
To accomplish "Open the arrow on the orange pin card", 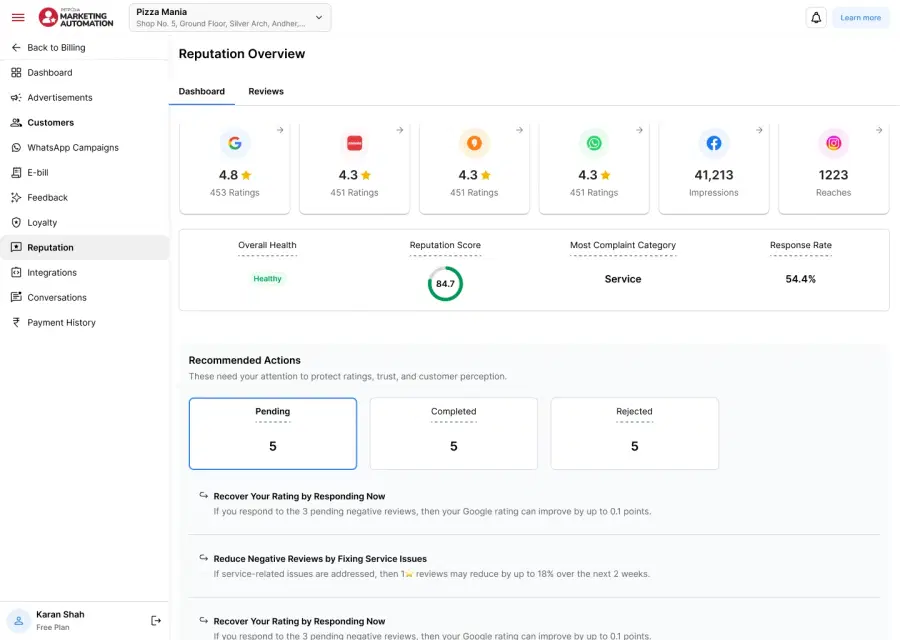I will pos(519,130).
